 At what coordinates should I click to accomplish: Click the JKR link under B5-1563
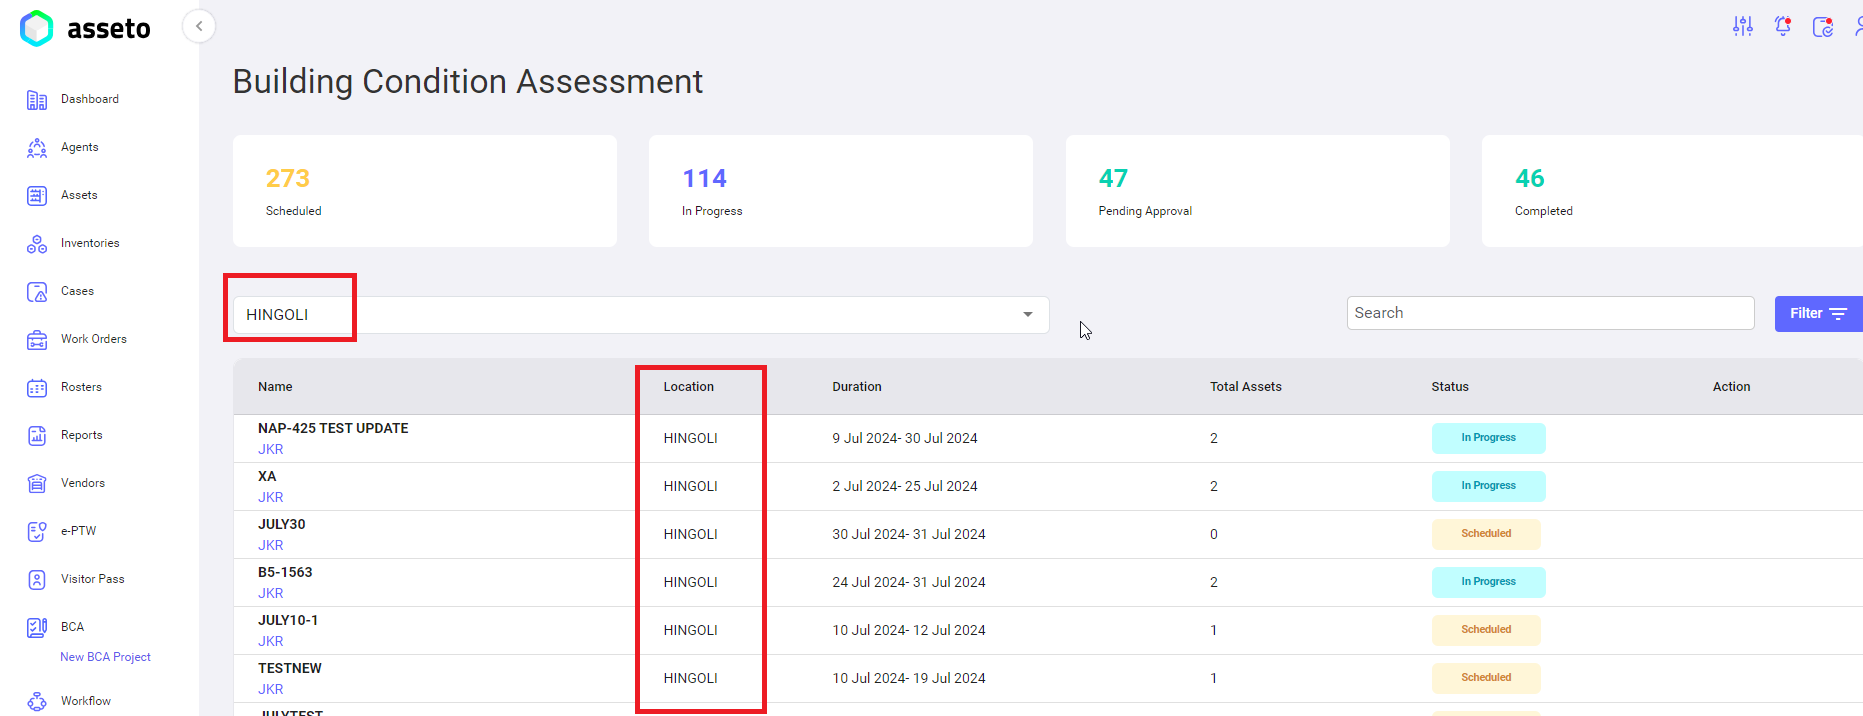pyautogui.click(x=271, y=594)
